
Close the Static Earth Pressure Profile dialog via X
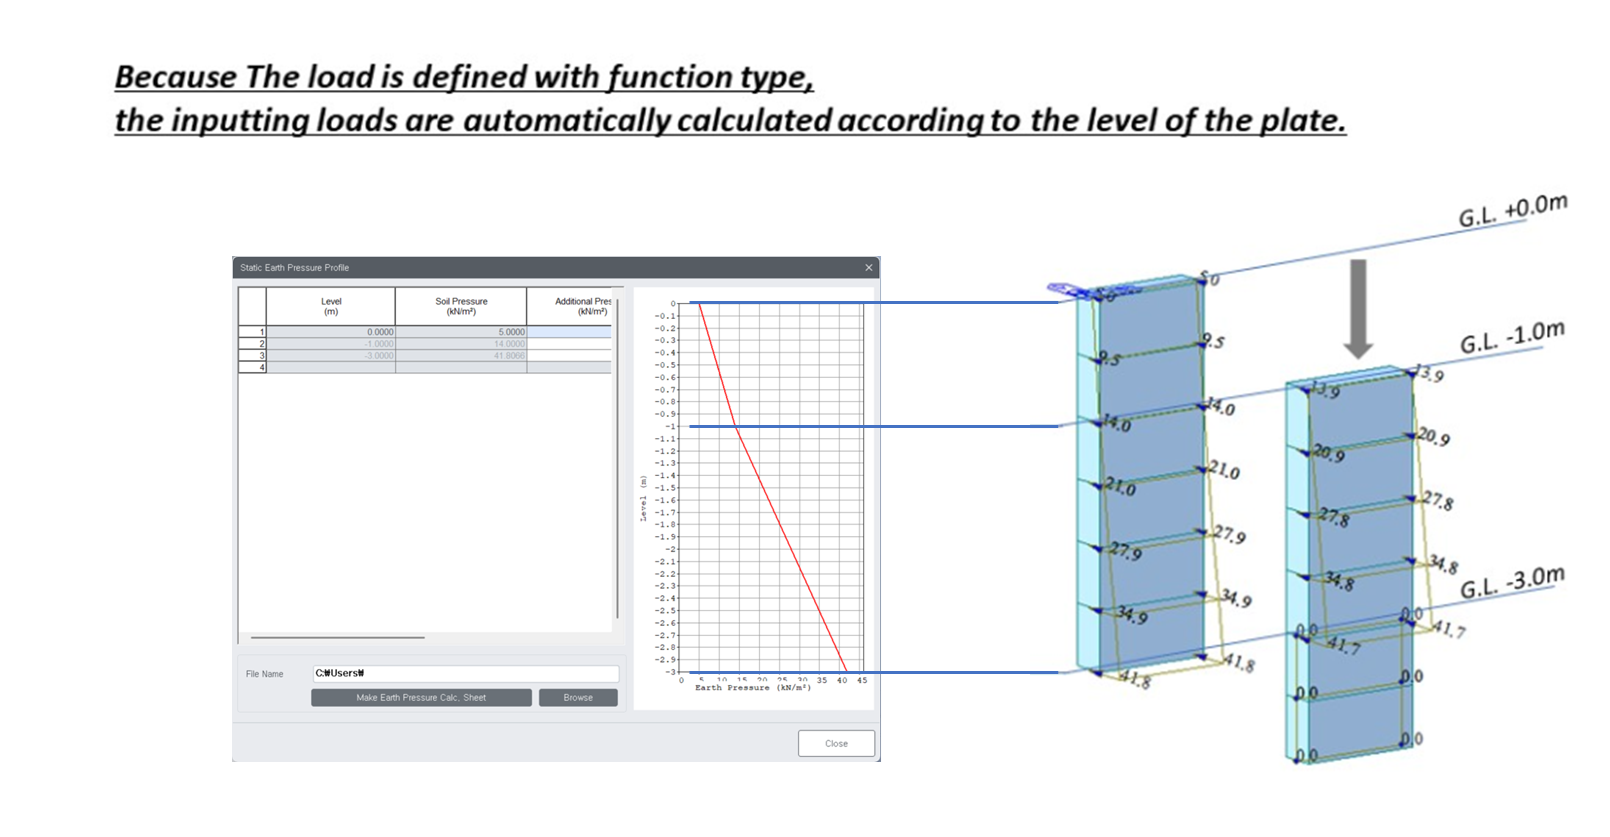868,268
